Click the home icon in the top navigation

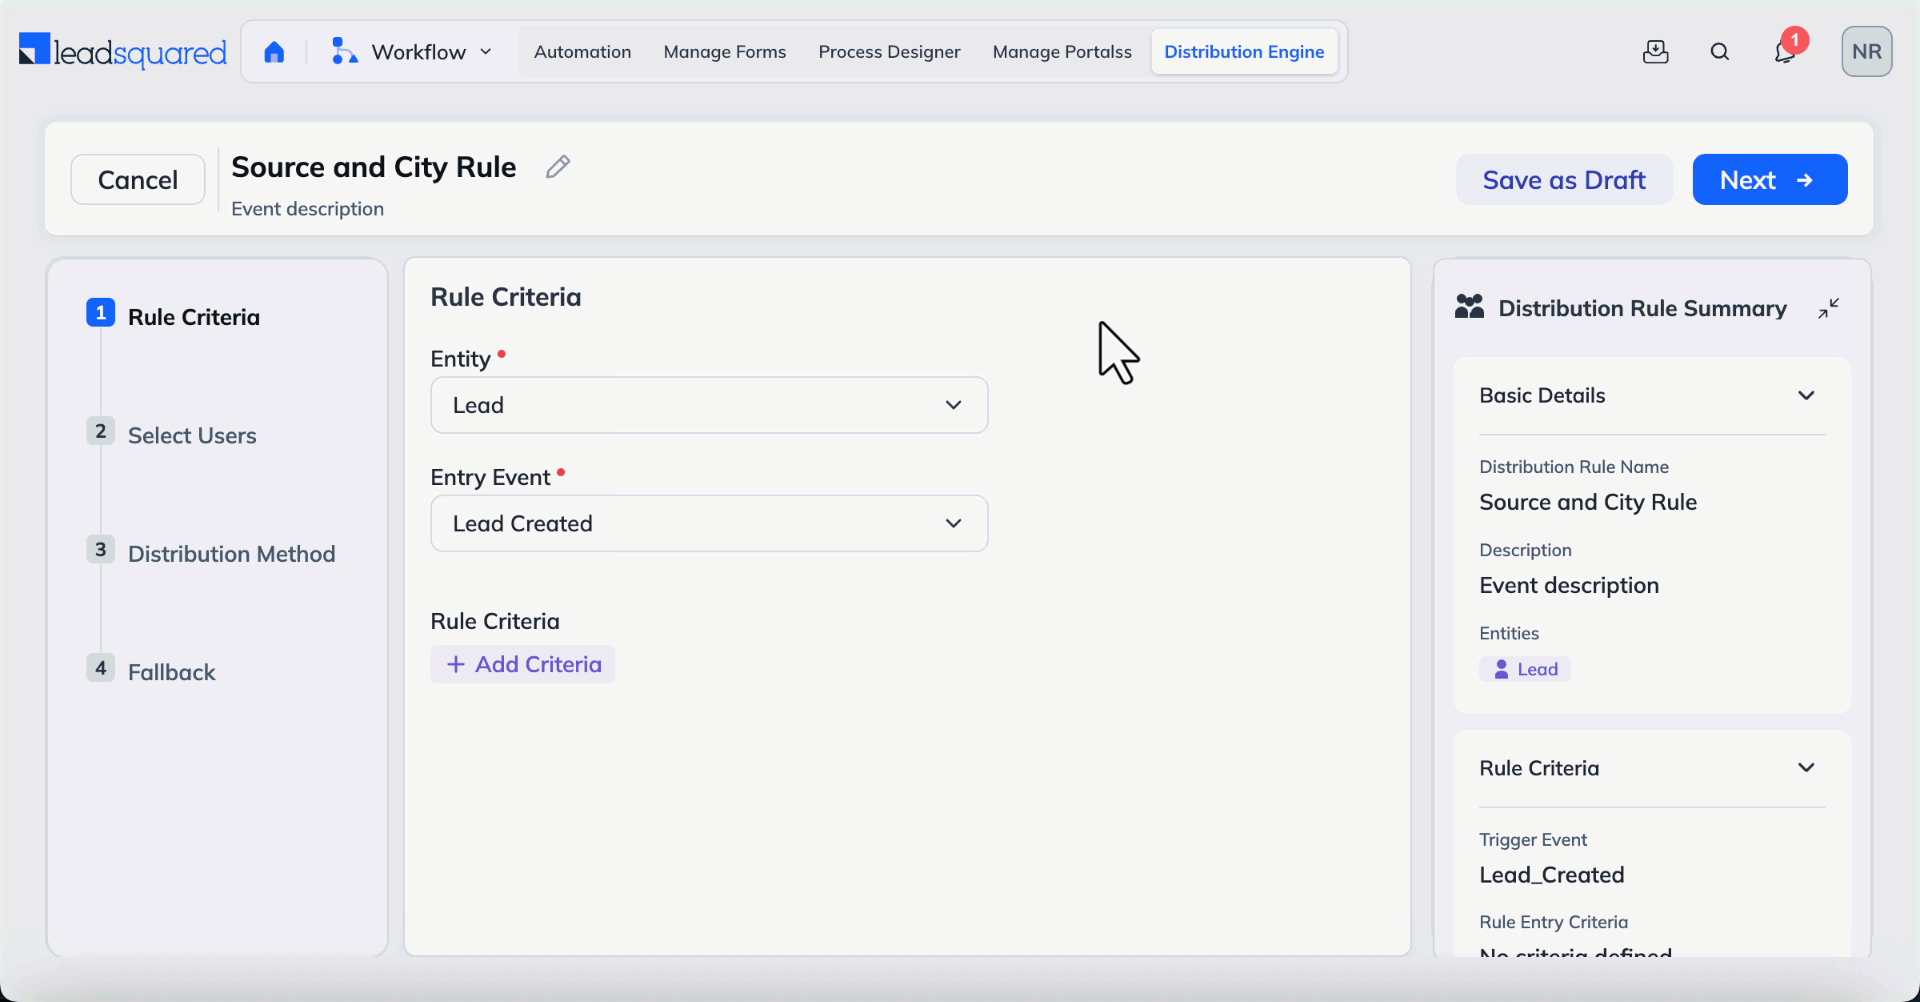tap(274, 51)
